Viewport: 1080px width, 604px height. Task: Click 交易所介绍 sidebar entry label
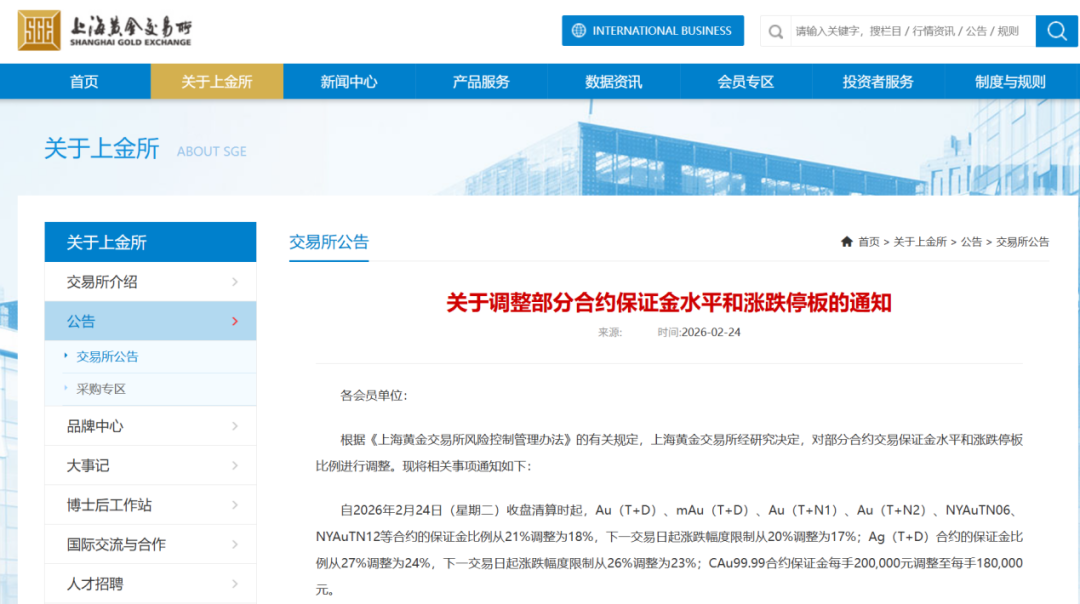pyautogui.click(x=102, y=282)
